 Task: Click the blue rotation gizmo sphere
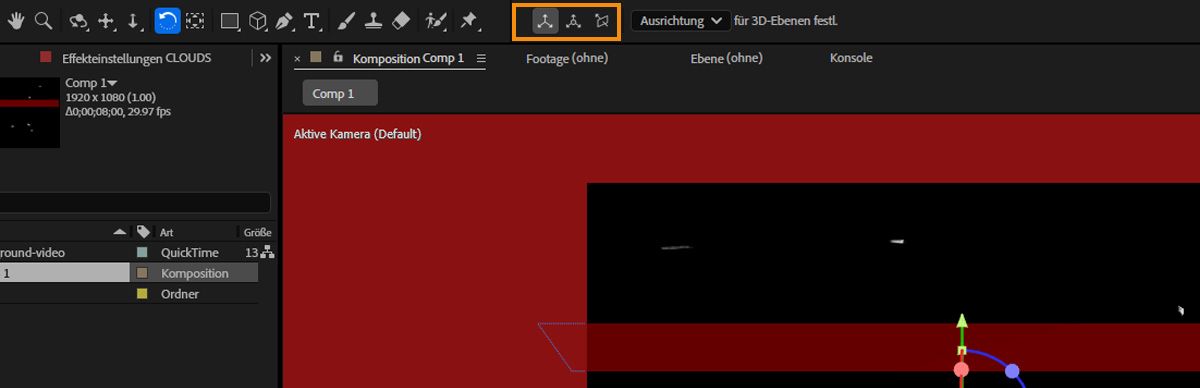[x=1012, y=371]
